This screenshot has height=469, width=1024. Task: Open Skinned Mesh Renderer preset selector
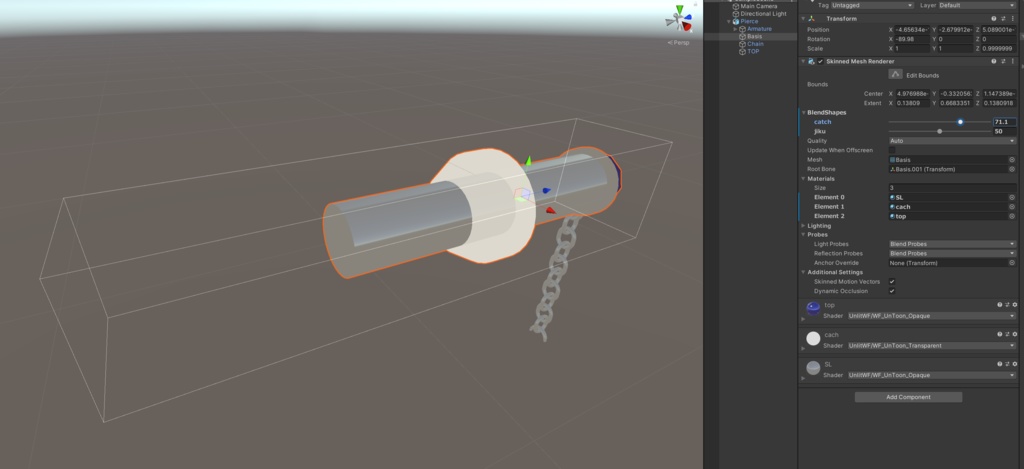[x=1004, y=61]
